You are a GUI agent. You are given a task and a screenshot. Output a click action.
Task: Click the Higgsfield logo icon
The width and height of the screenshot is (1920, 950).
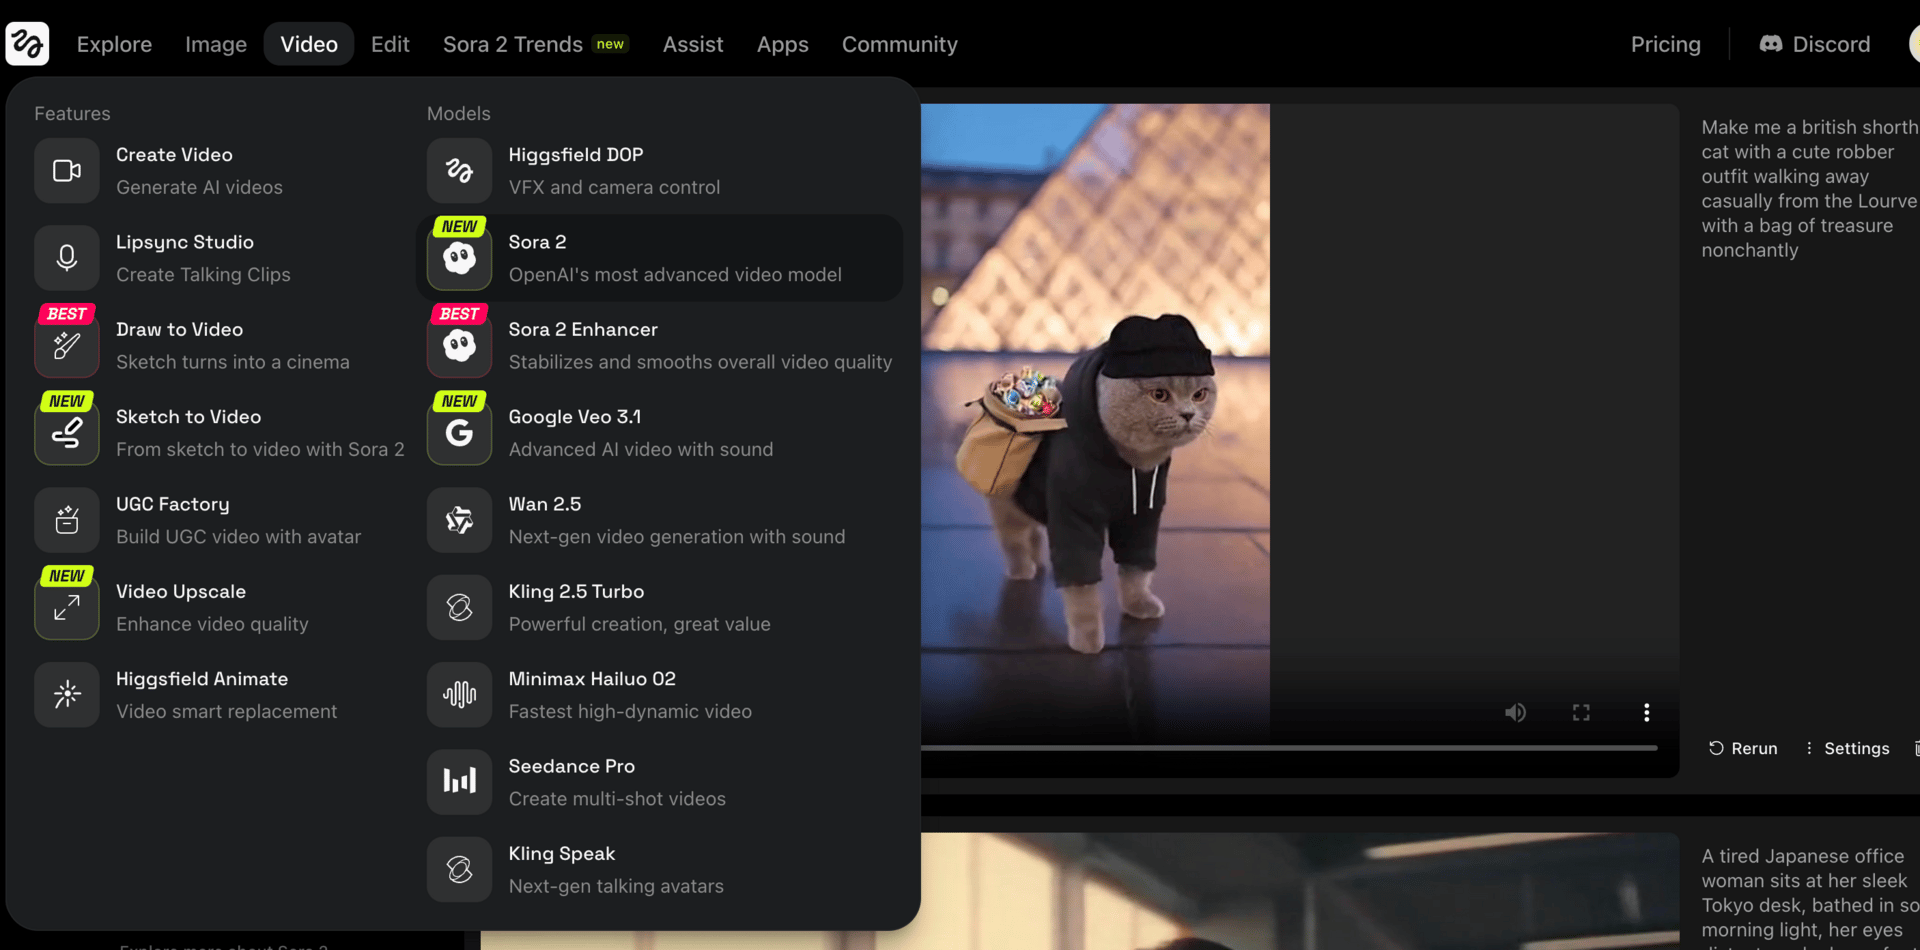(27, 44)
